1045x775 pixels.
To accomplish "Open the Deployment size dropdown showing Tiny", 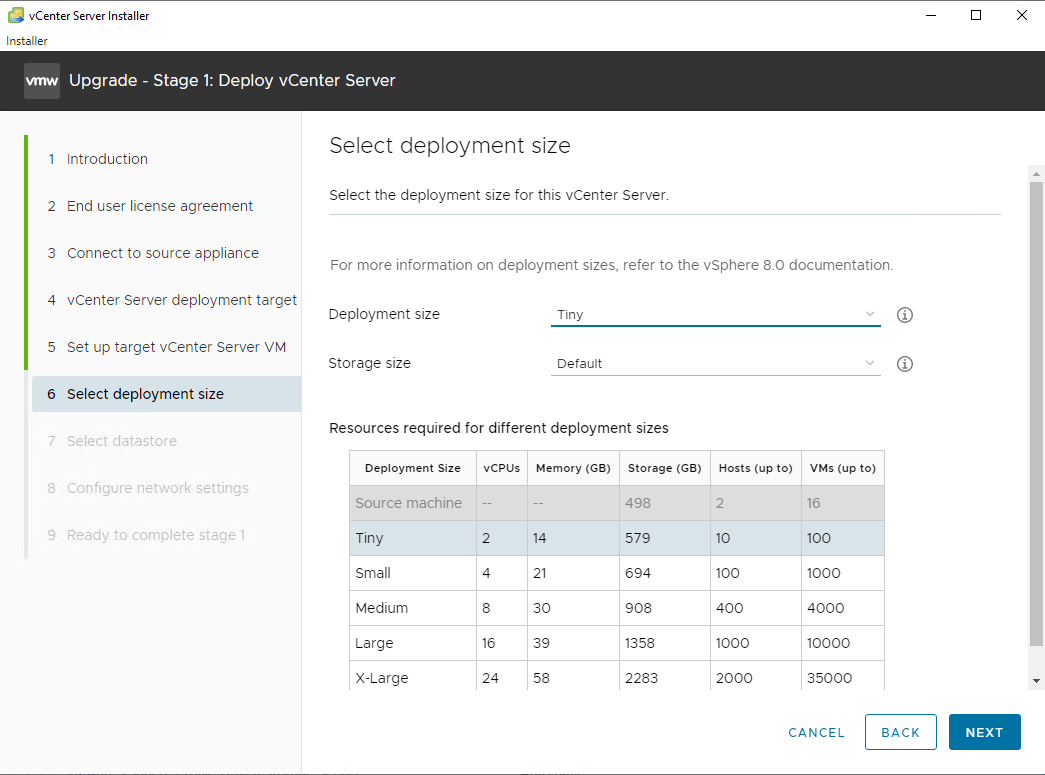I will [715, 315].
